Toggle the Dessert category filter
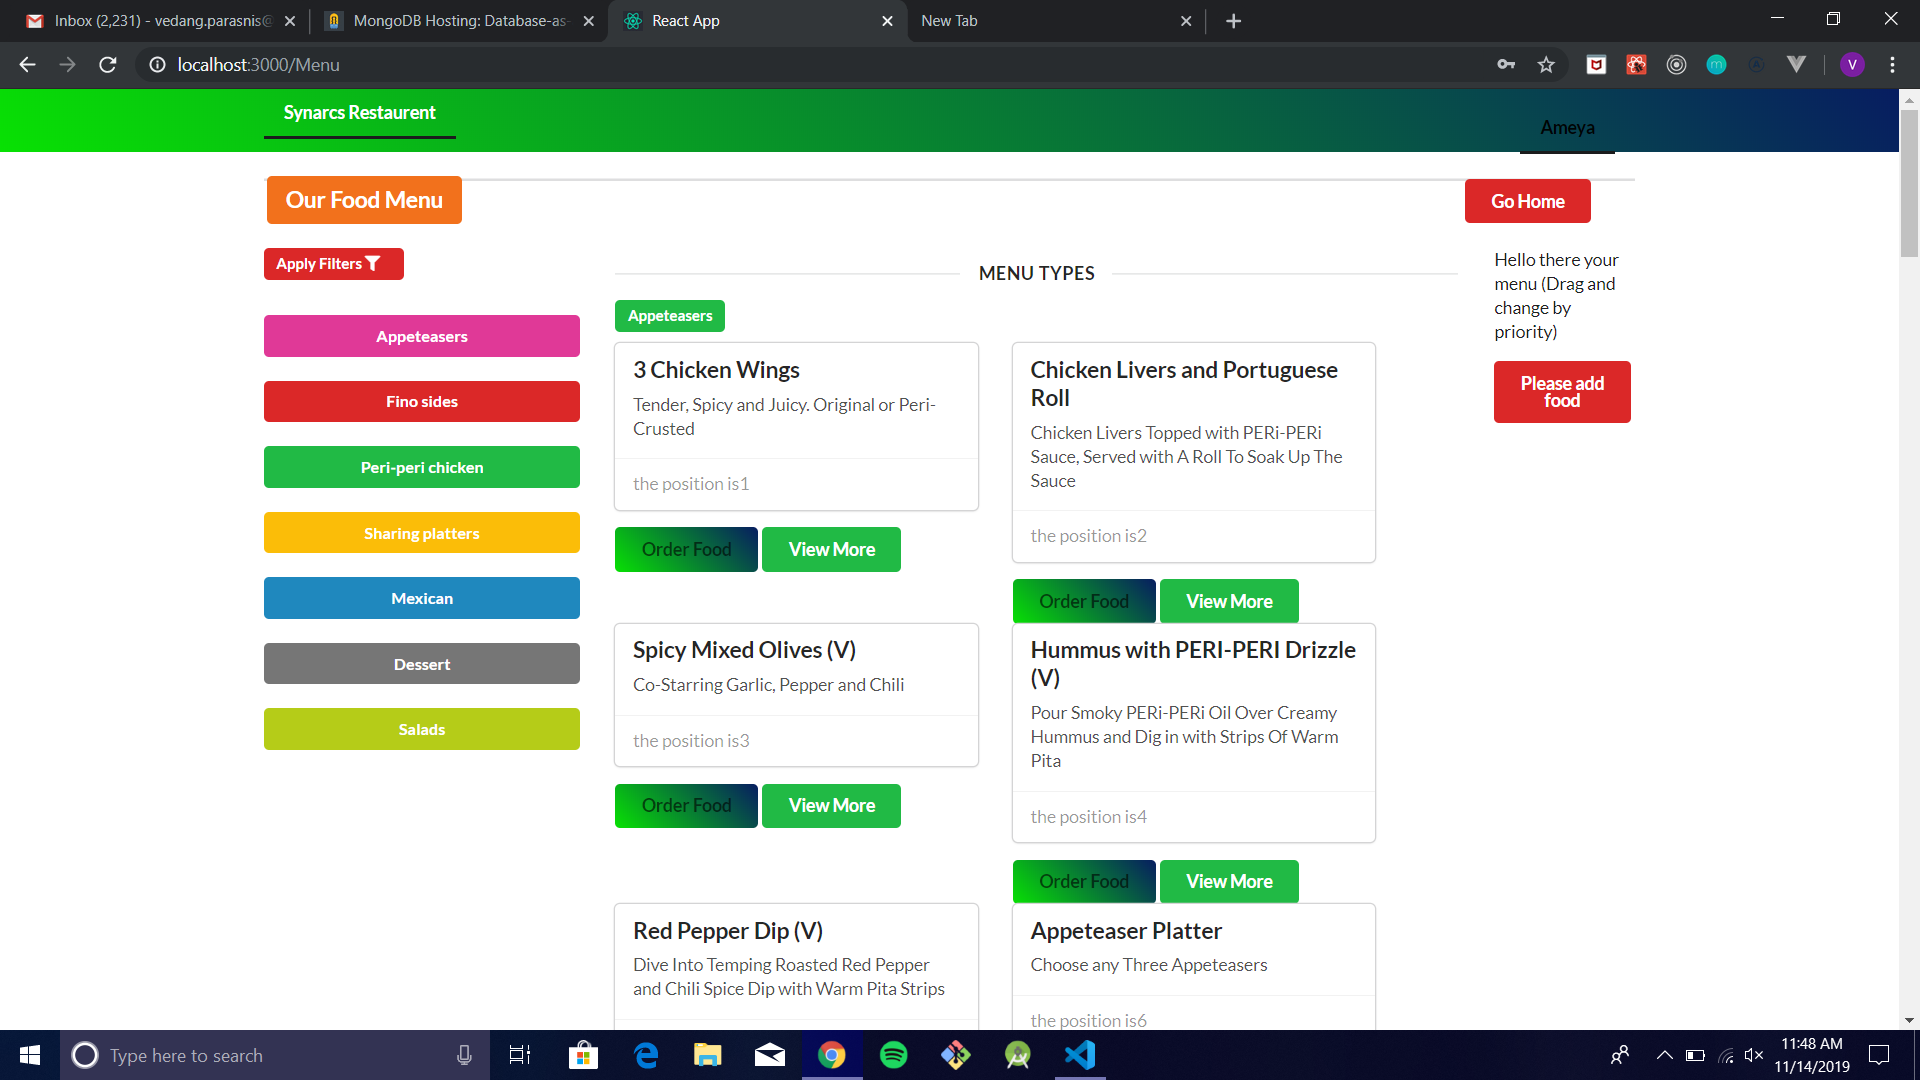 [x=421, y=663]
